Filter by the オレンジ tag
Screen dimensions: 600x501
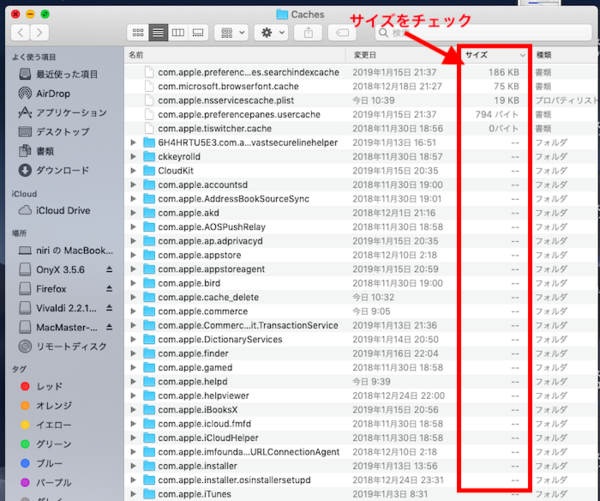coord(46,406)
